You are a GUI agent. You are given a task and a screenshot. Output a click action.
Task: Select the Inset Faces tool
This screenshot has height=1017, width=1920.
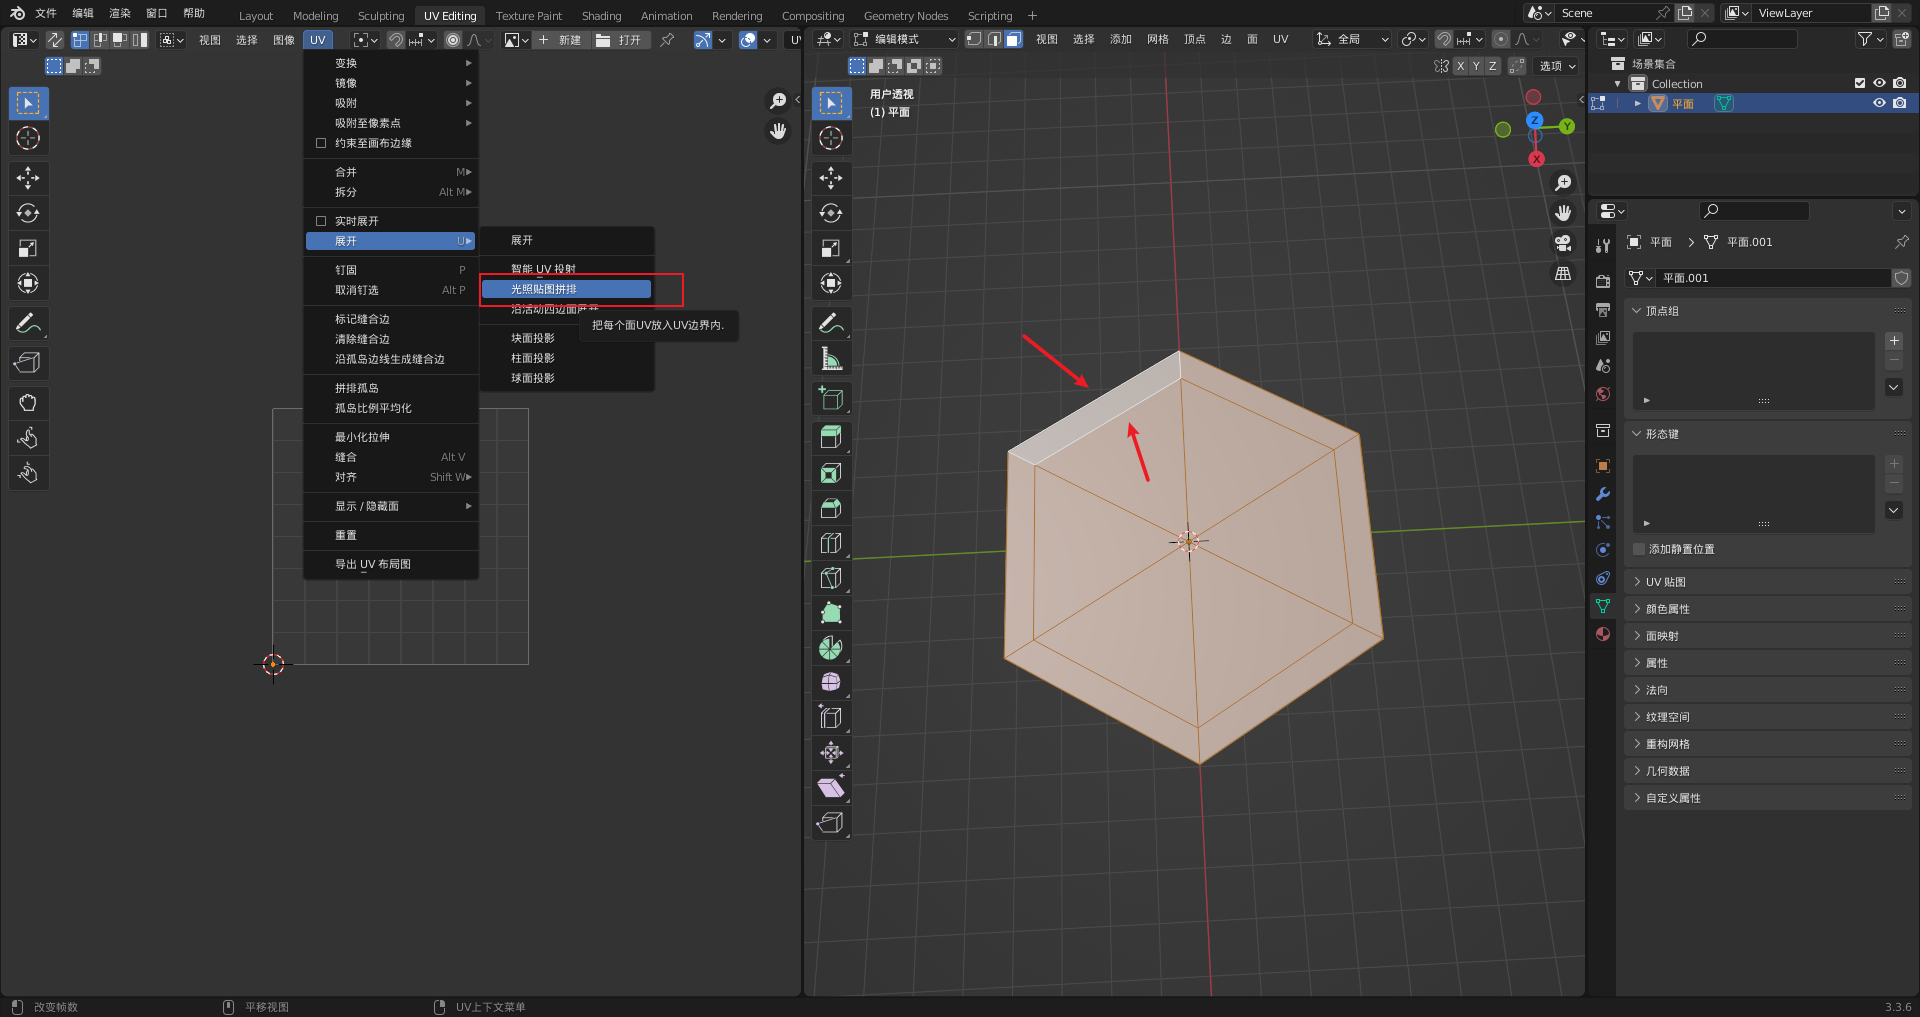pyautogui.click(x=830, y=473)
